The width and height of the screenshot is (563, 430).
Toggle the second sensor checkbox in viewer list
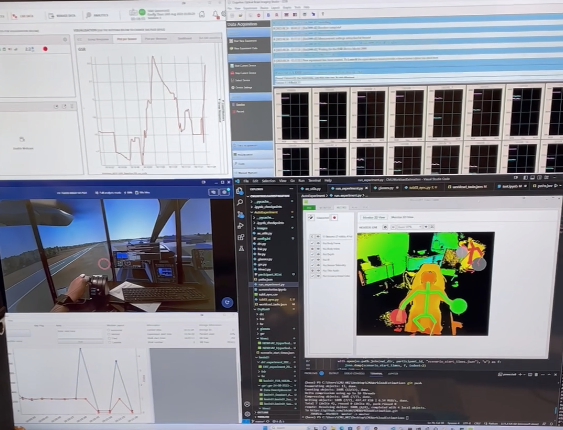tap(312, 249)
